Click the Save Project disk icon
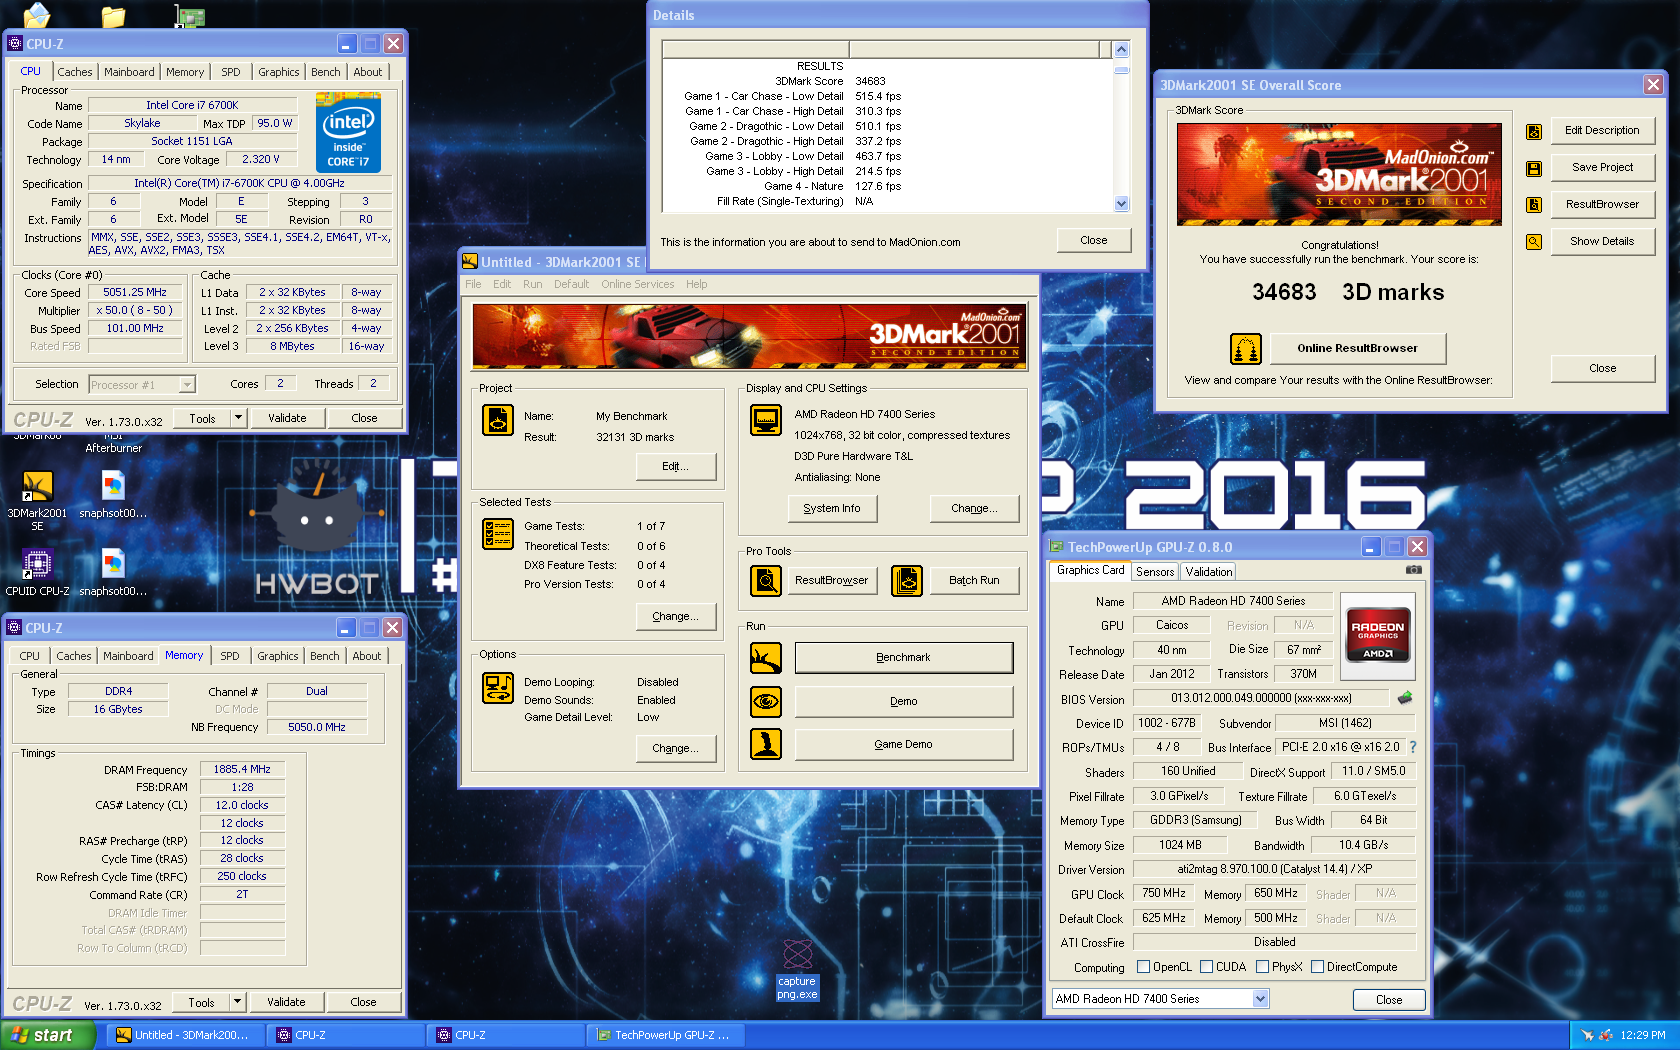Screen dimensions: 1680x1050 coord(1533,168)
